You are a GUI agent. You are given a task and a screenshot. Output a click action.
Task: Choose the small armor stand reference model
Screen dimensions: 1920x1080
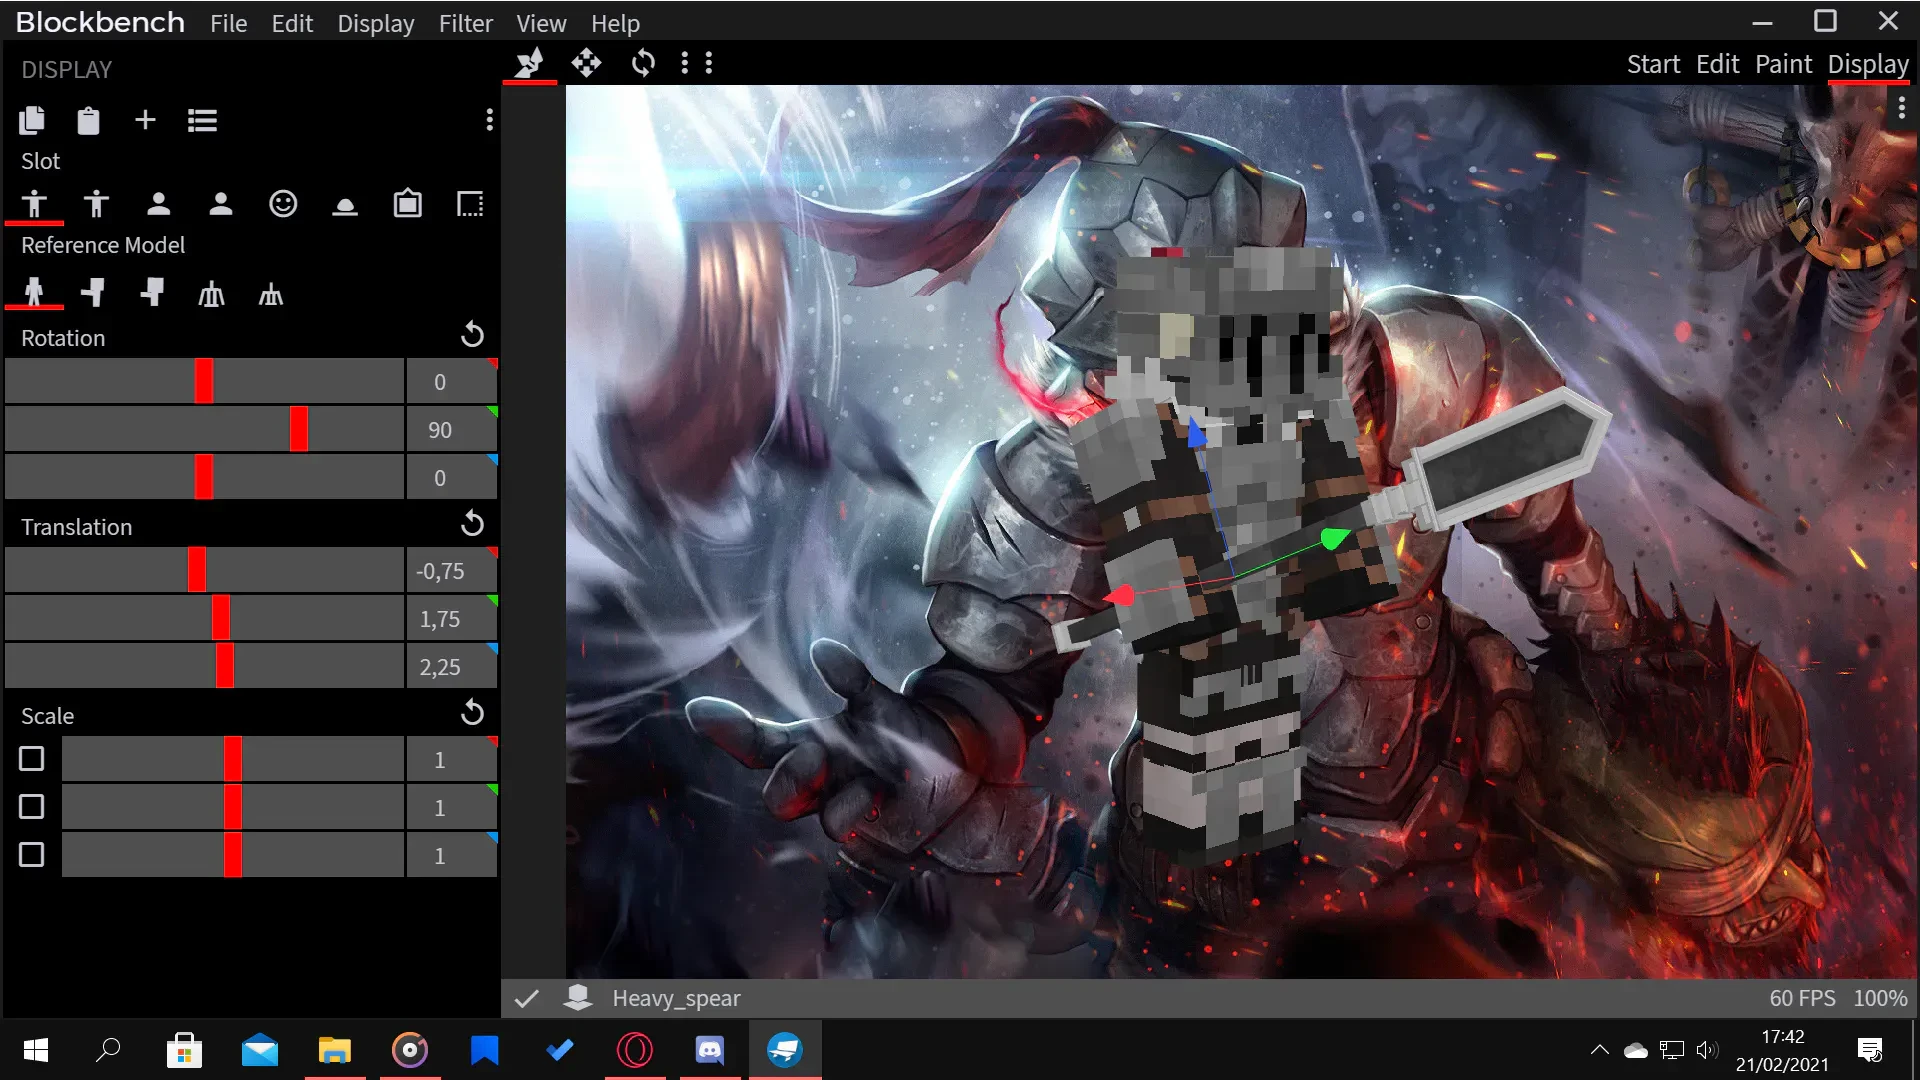271,294
